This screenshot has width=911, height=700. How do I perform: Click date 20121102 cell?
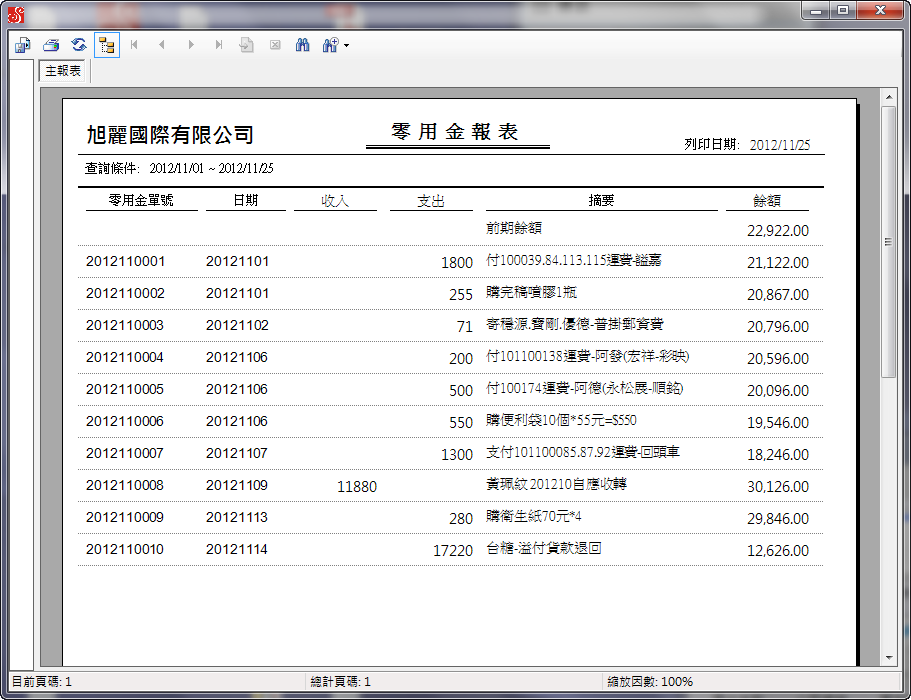coord(237,325)
